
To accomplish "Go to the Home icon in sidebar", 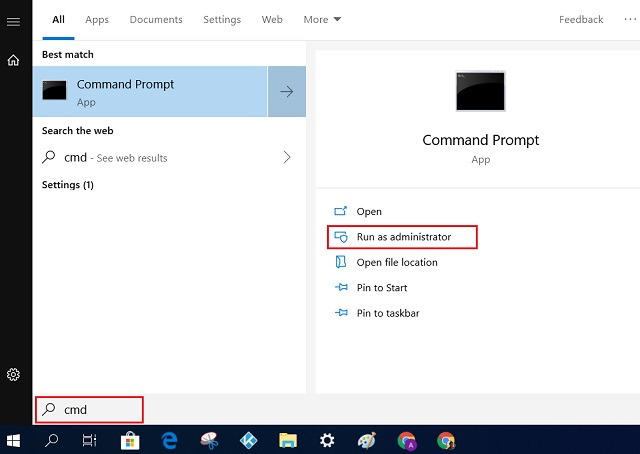I will click(x=13, y=60).
